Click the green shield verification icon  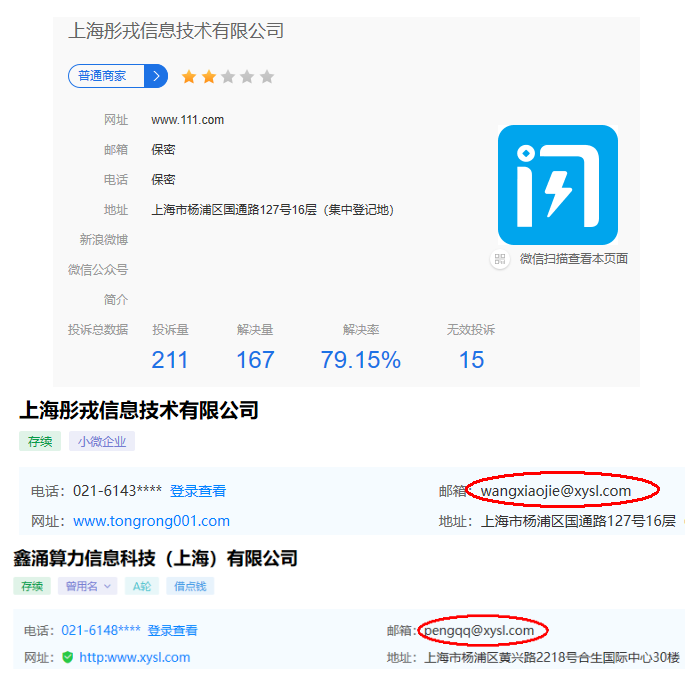click(68, 657)
